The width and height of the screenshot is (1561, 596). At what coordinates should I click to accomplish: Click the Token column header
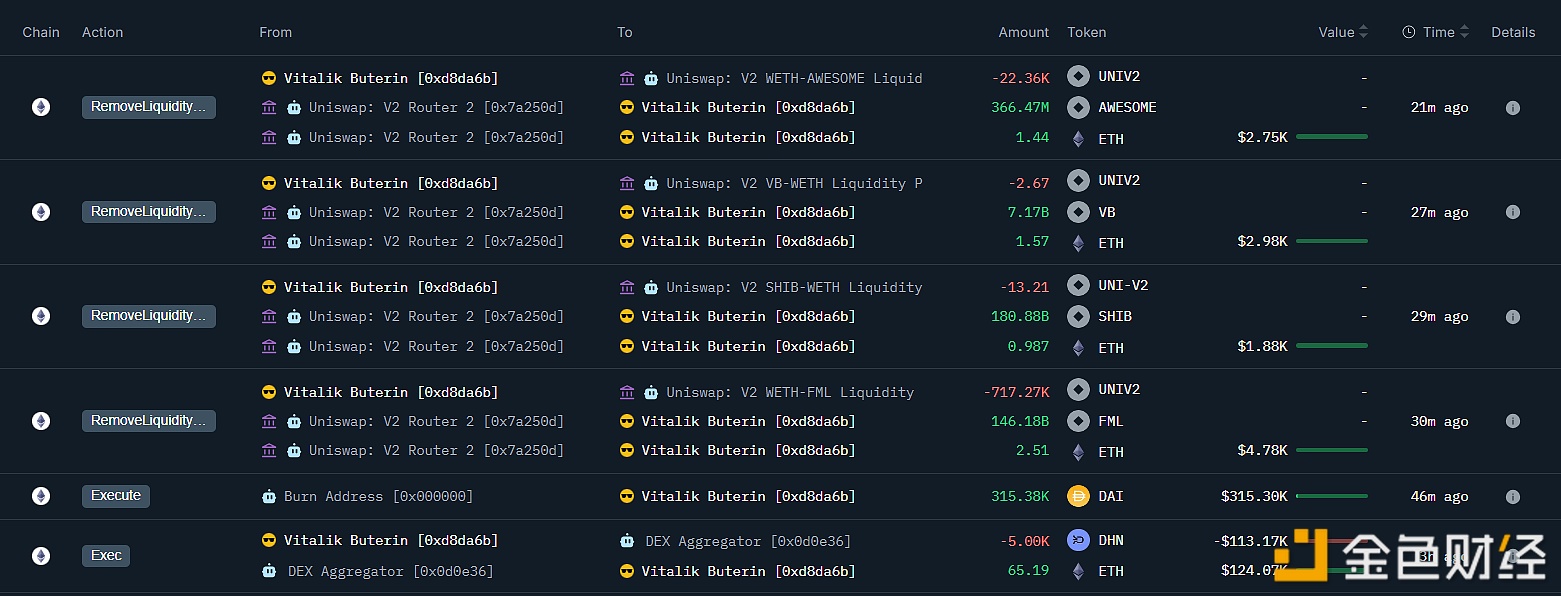click(1086, 32)
